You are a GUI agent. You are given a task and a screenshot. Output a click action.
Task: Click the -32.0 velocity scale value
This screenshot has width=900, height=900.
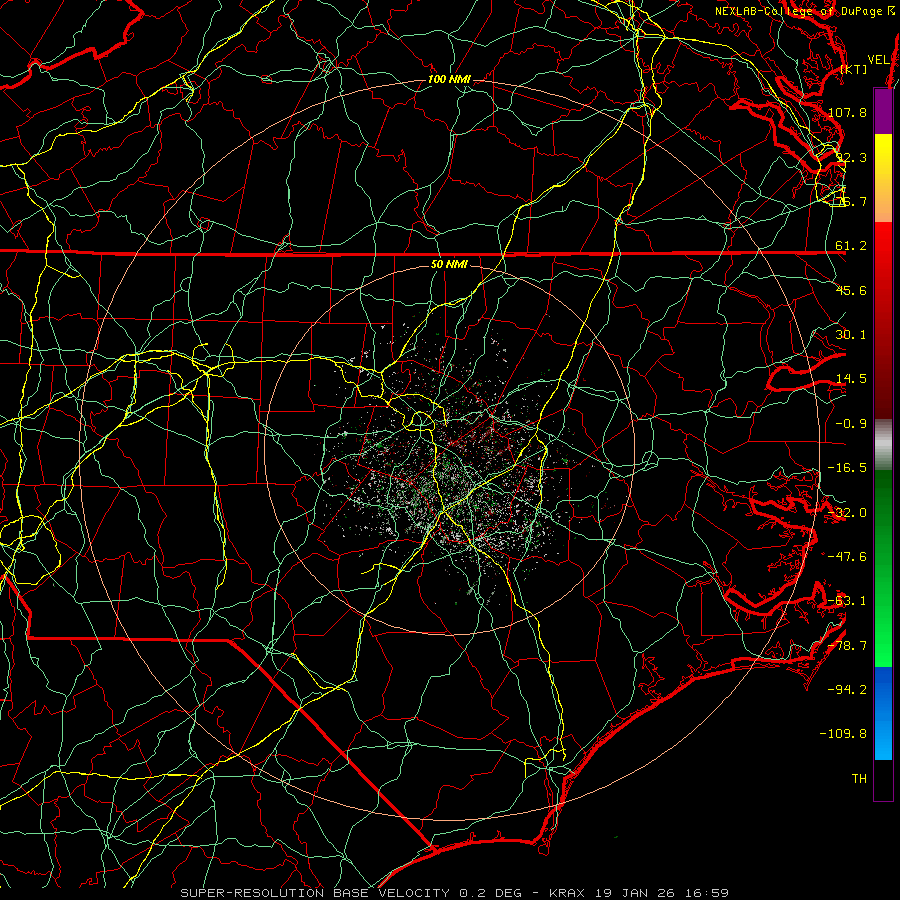847,513
